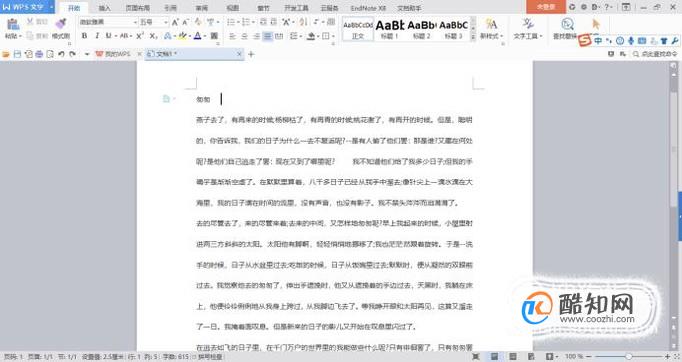The width and height of the screenshot is (682, 362).
Task: Toggle strikethrough AB formatting
Action: 124,36
